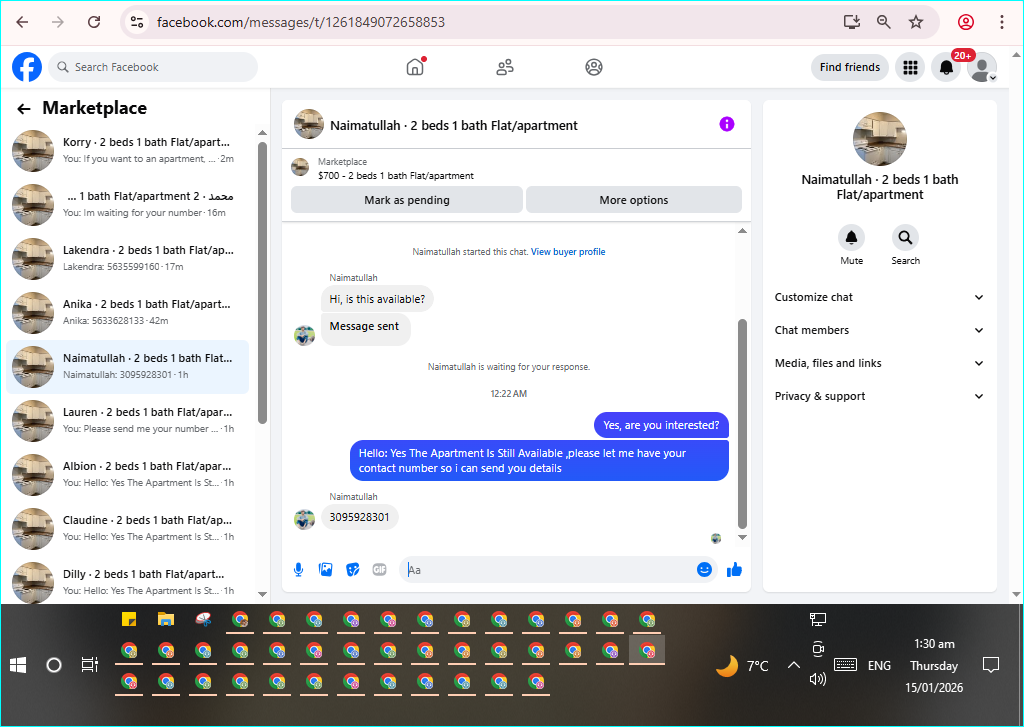
Task: Attach a photo with image icon
Action: (x=325, y=570)
